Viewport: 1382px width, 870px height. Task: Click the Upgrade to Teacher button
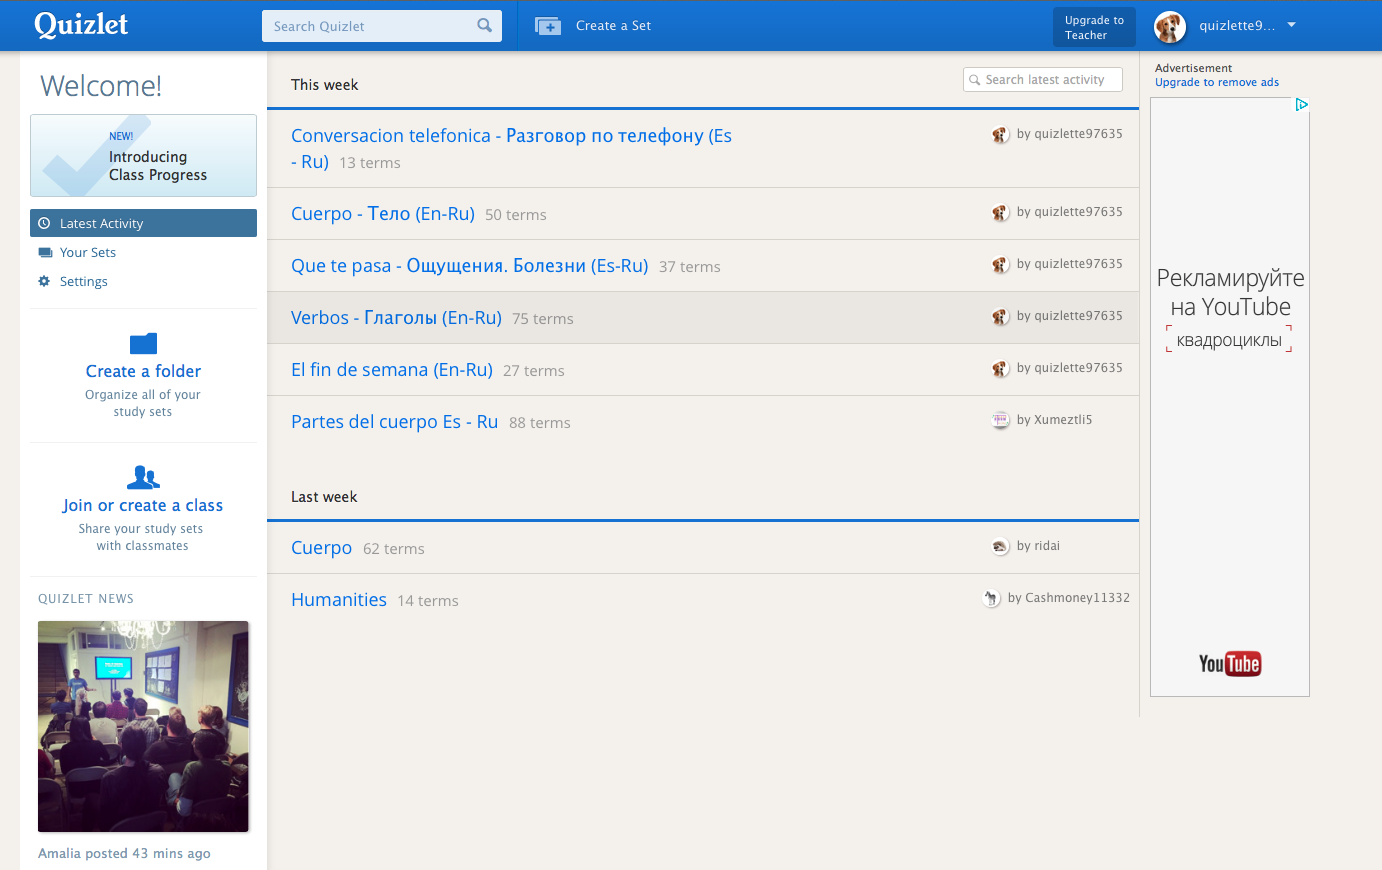(1094, 27)
